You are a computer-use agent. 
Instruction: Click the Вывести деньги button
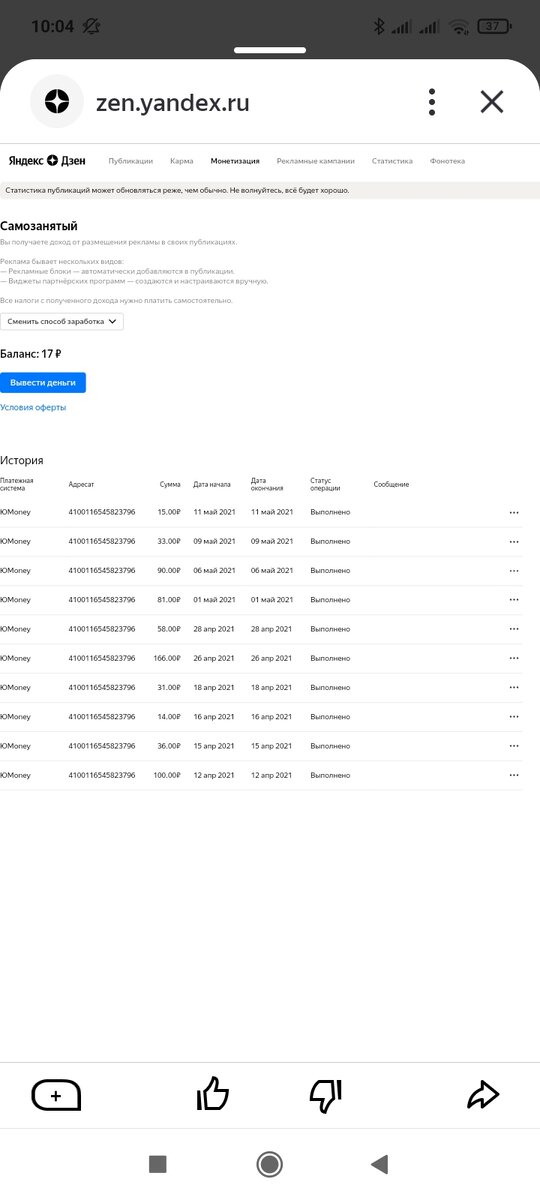coord(43,382)
